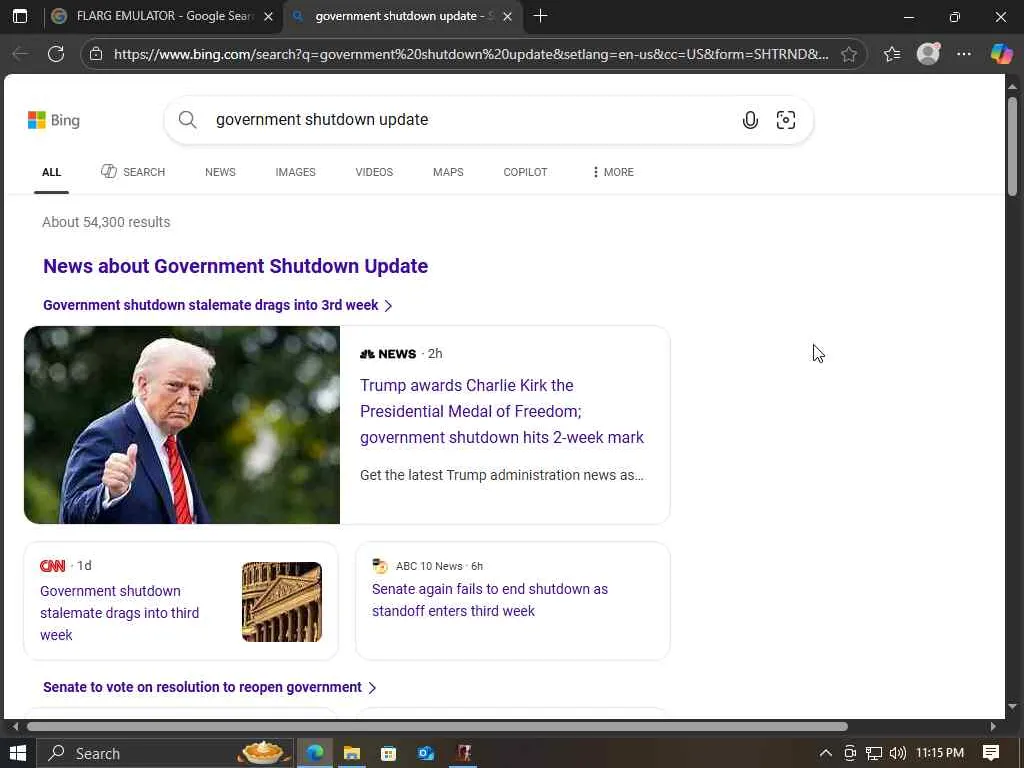Click the taskbar Search box
Image resolution: width=1024 pixels, height=768 pixels.
tap(165, 754)
